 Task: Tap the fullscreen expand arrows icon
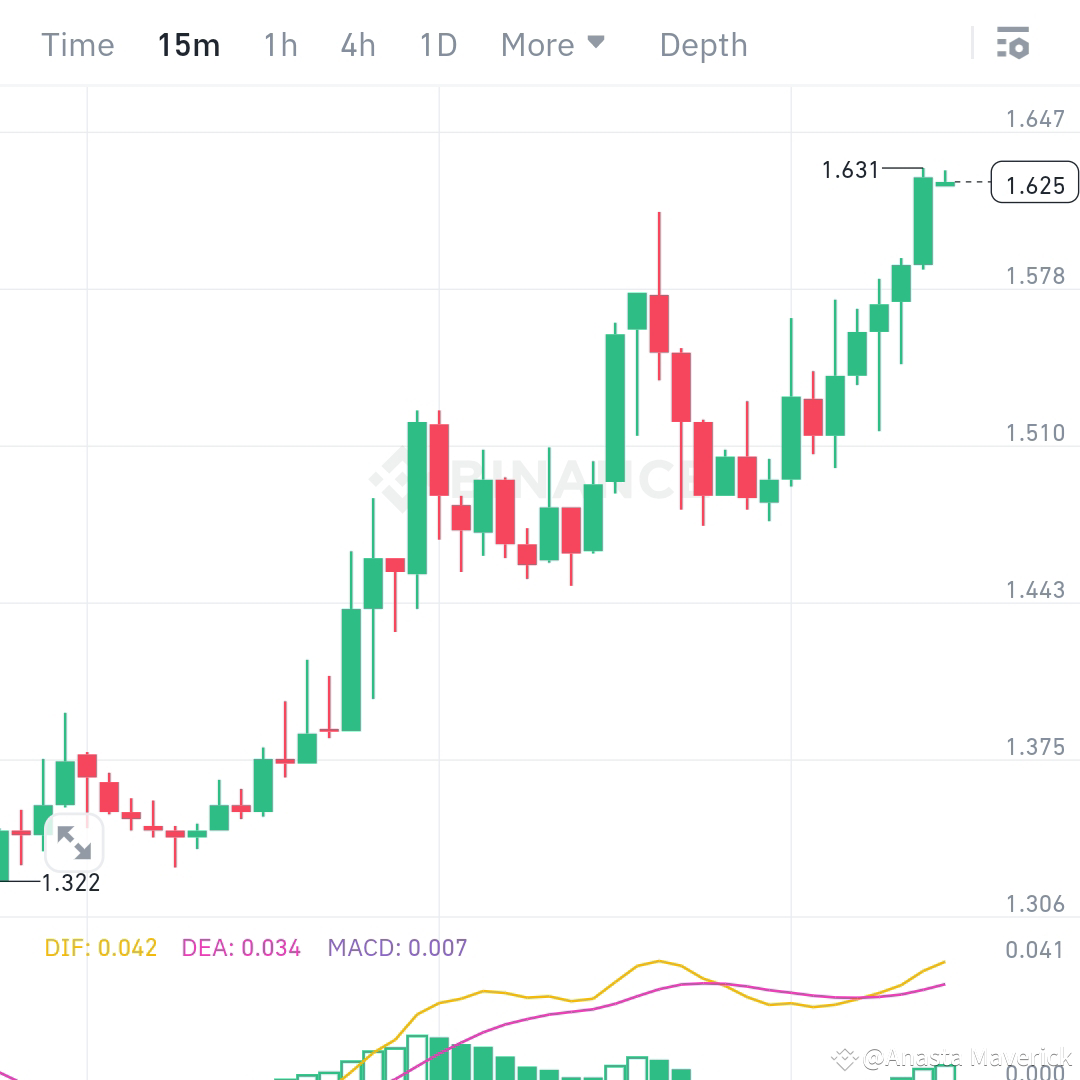75,843
